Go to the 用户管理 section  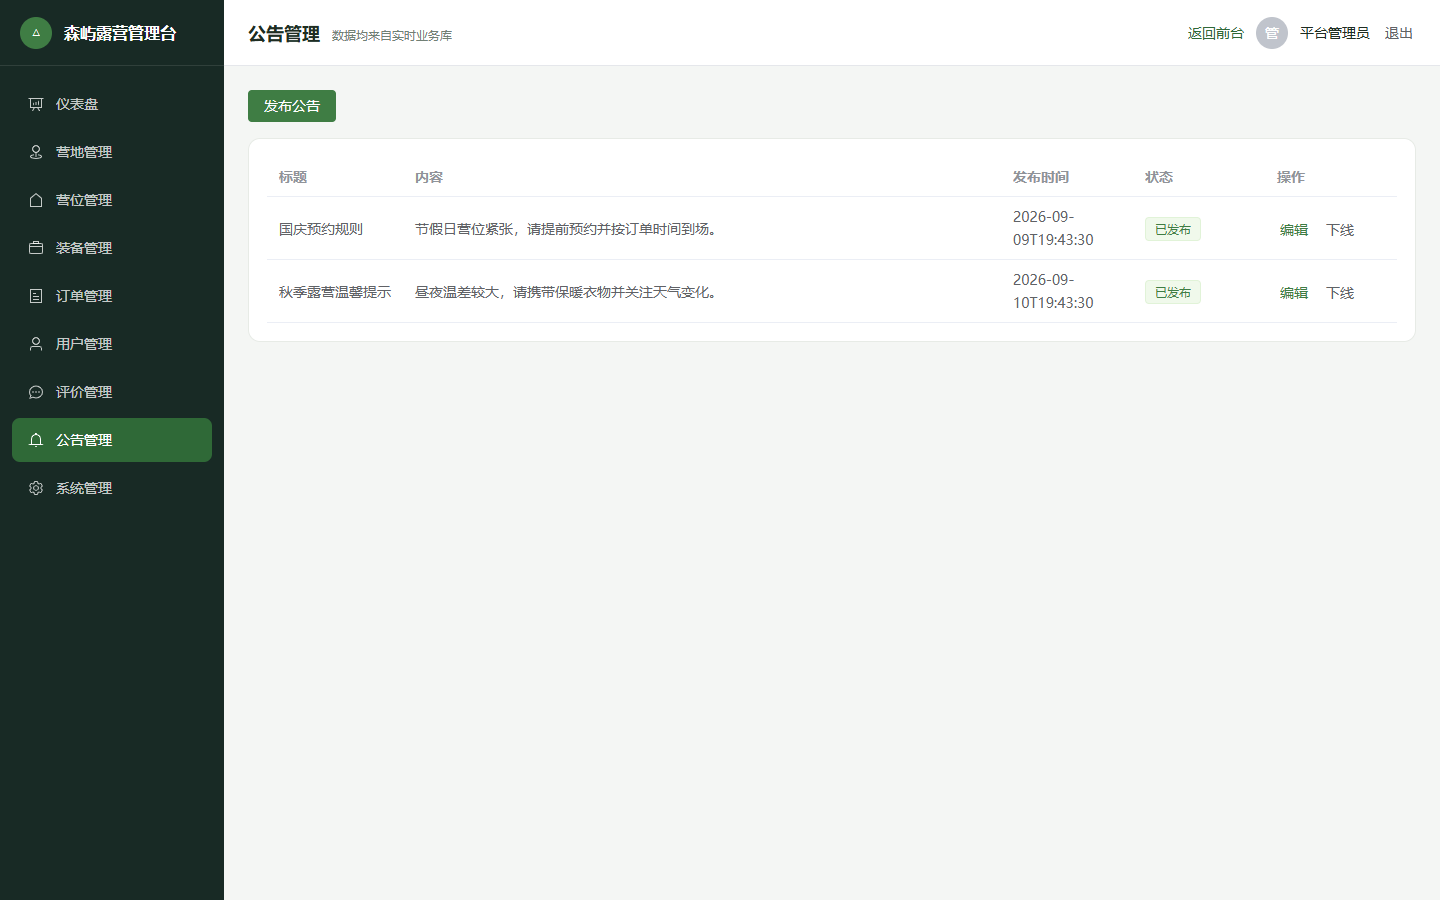tap(112, 344)
